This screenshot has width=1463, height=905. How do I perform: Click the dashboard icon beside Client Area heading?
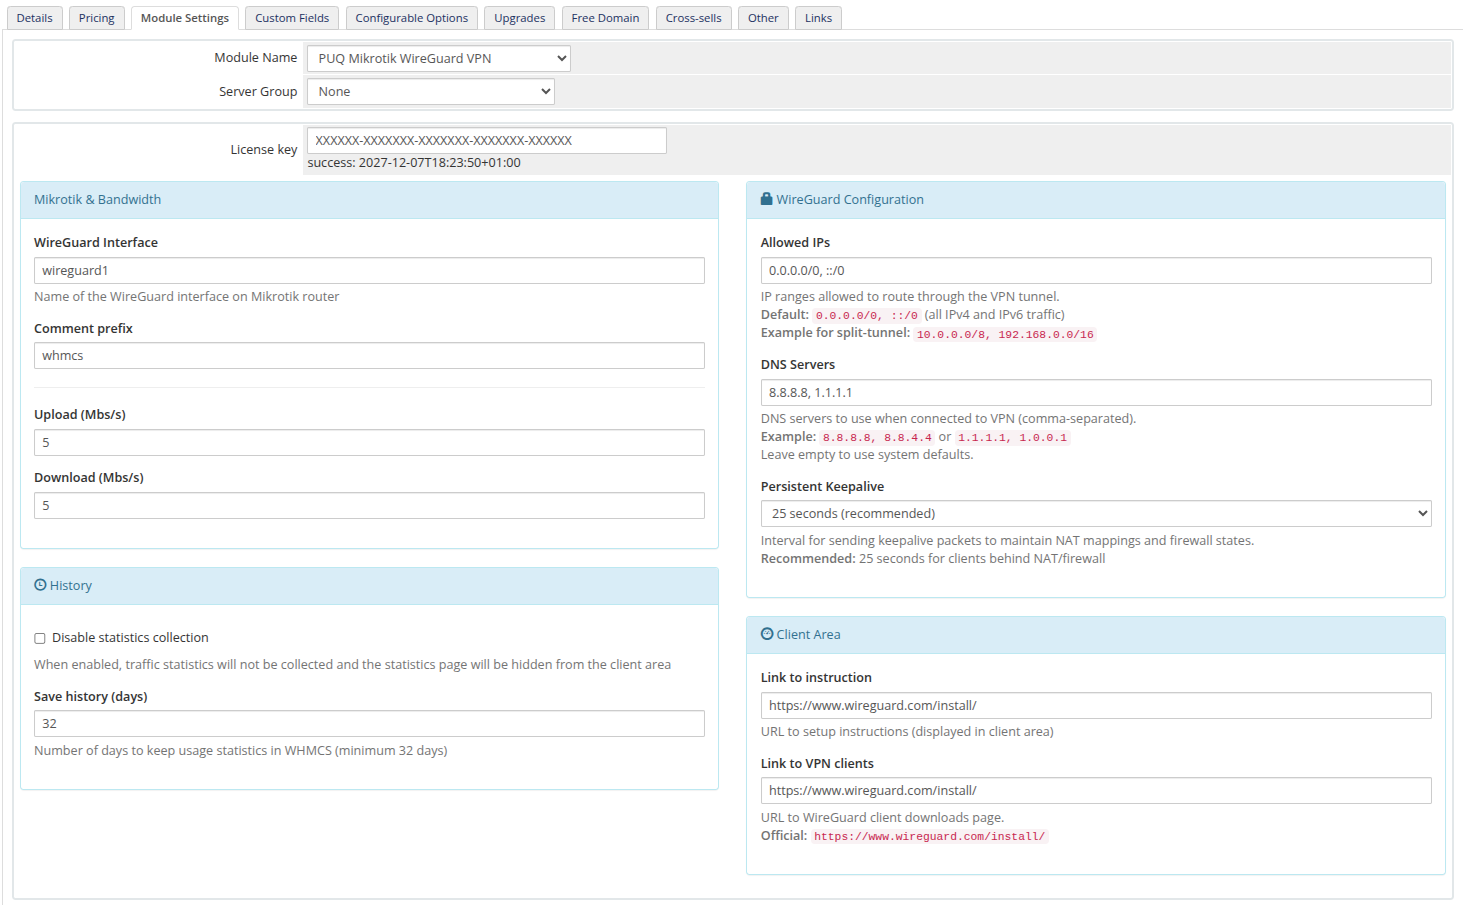pos(766,634)
